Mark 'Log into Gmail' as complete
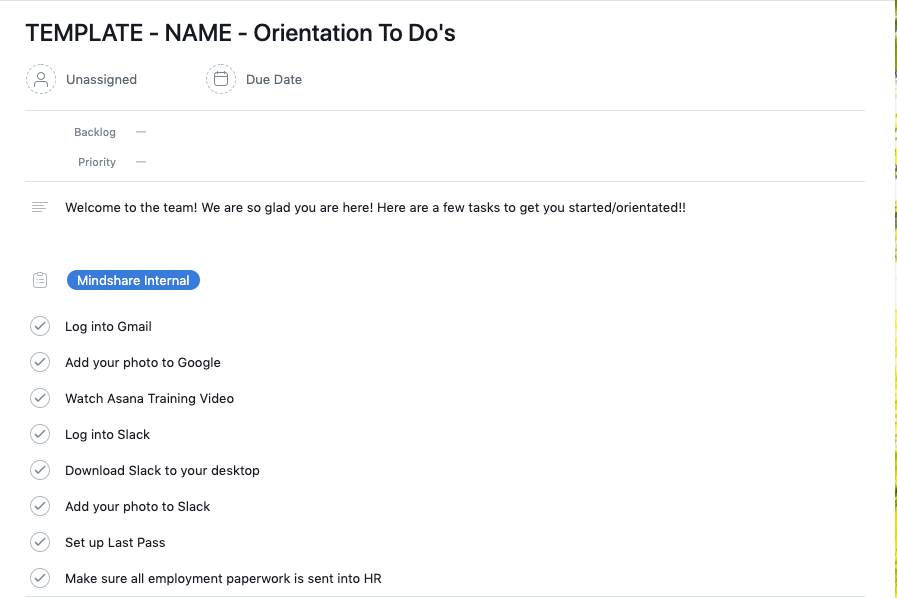The height and width of the screenshot is (598, 897). pos(40,326)
